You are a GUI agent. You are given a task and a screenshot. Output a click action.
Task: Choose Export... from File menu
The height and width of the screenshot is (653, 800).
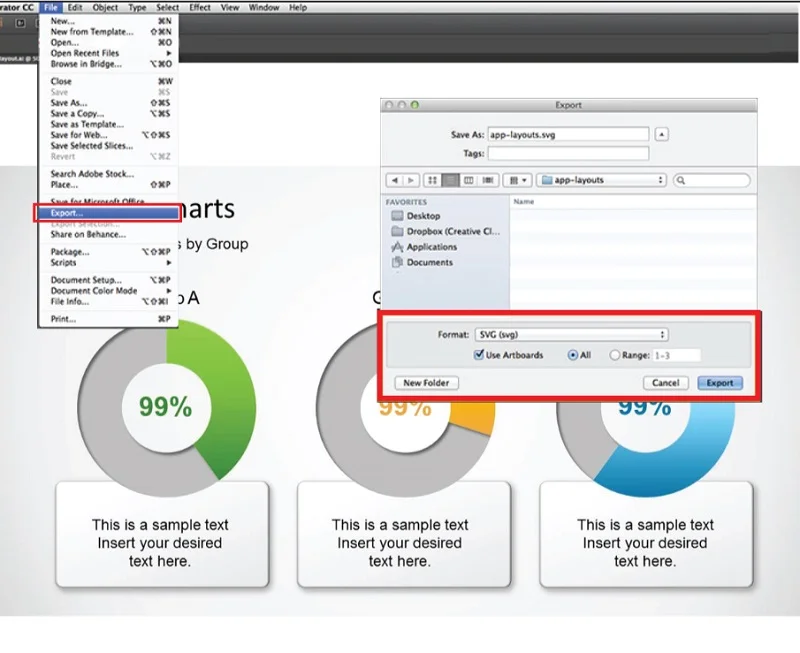tap(107, 213)
